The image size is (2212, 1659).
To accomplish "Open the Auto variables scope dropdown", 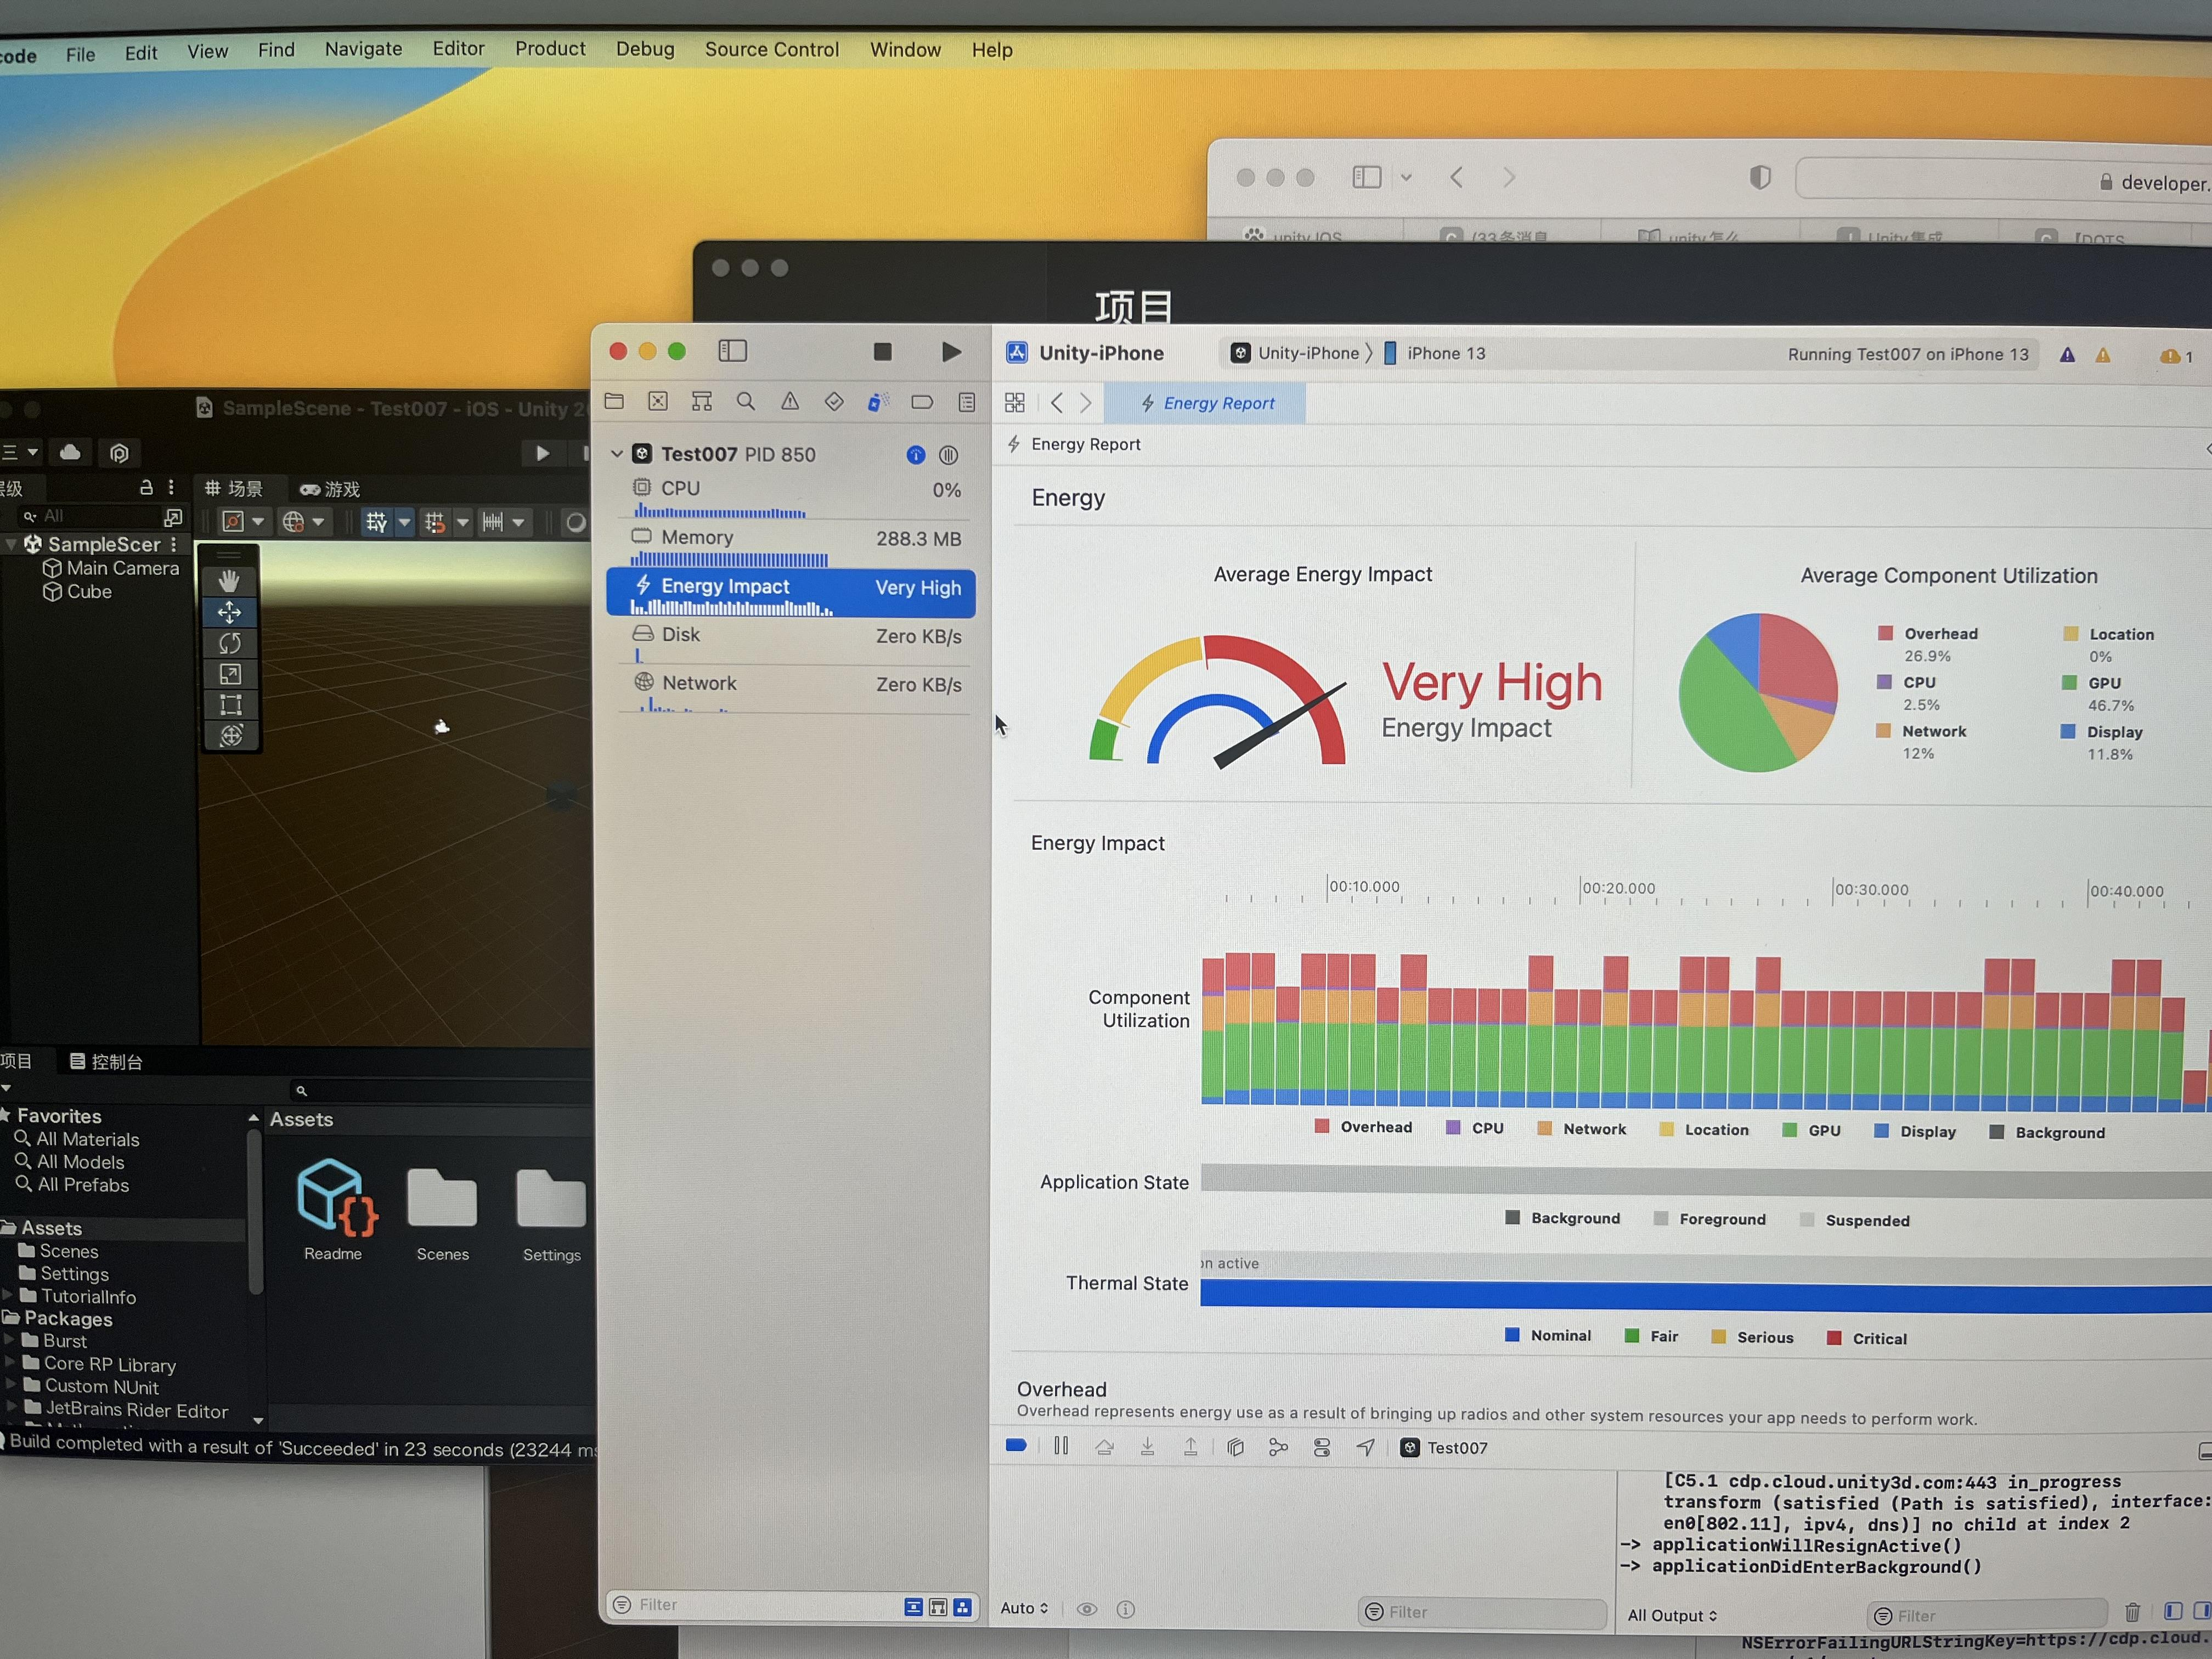I will click(x=1024, y=1608).
